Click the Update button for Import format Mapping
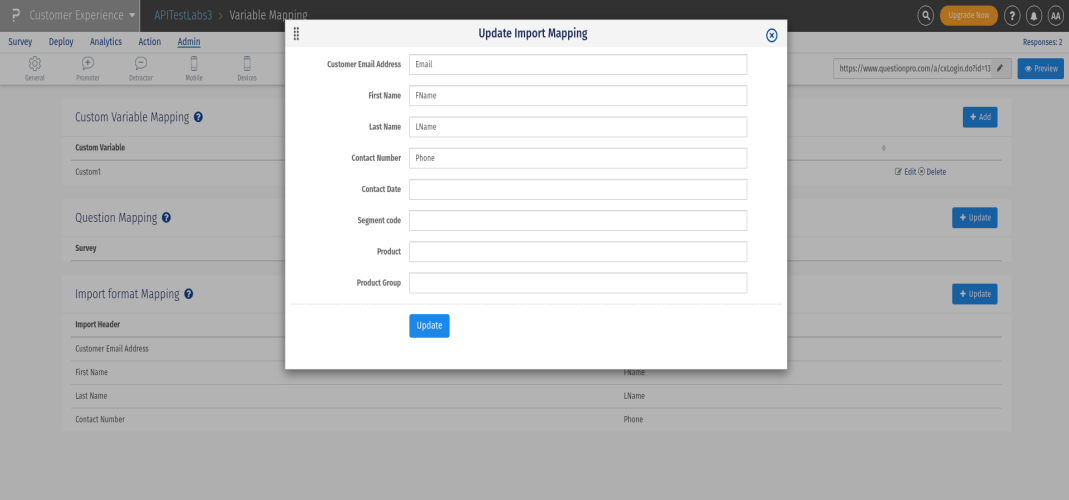The height and width of the screenshot is (500, 1069). [975, 294]
